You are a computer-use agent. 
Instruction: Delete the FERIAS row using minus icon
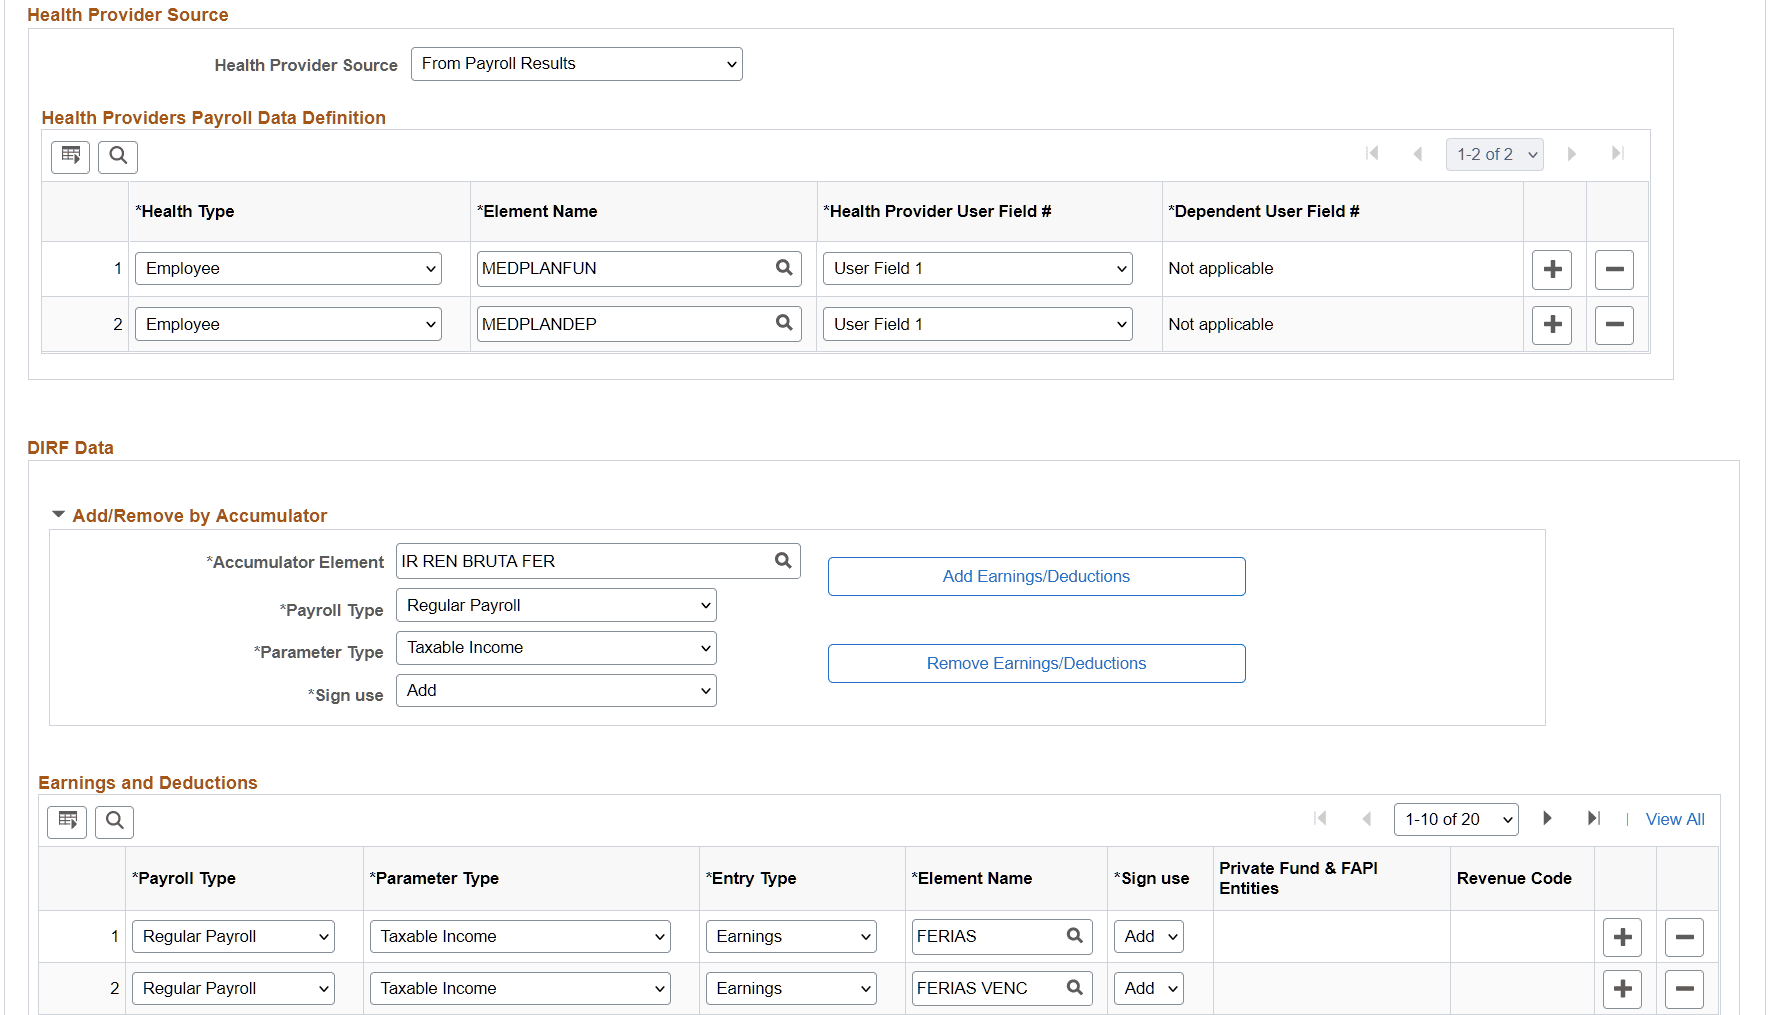click(1684, 937)
